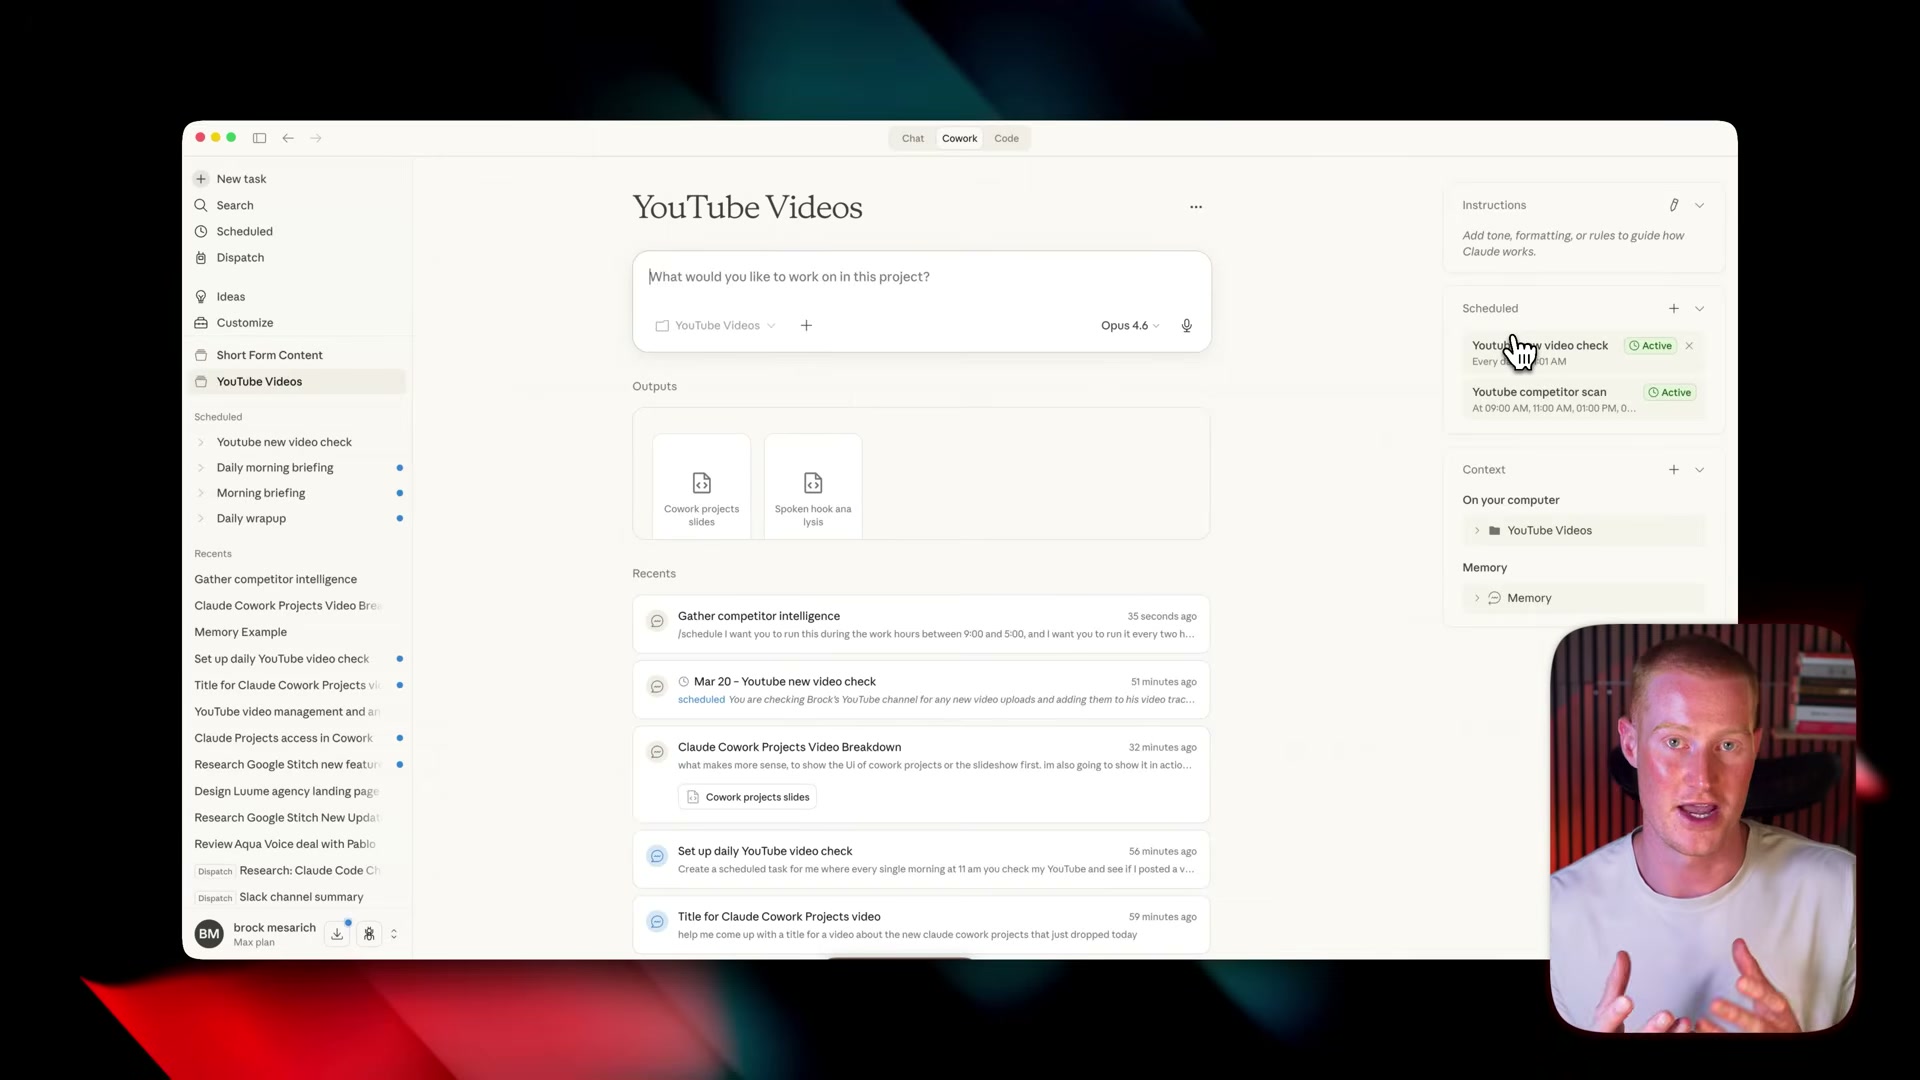Open the Title for Claude Cowork Projects video card
The image size is (1920, 1080).
921,925
